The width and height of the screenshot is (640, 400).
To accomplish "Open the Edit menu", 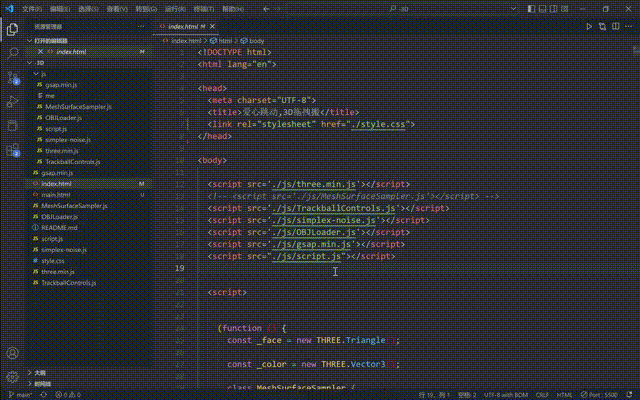I will coord(60,9).
